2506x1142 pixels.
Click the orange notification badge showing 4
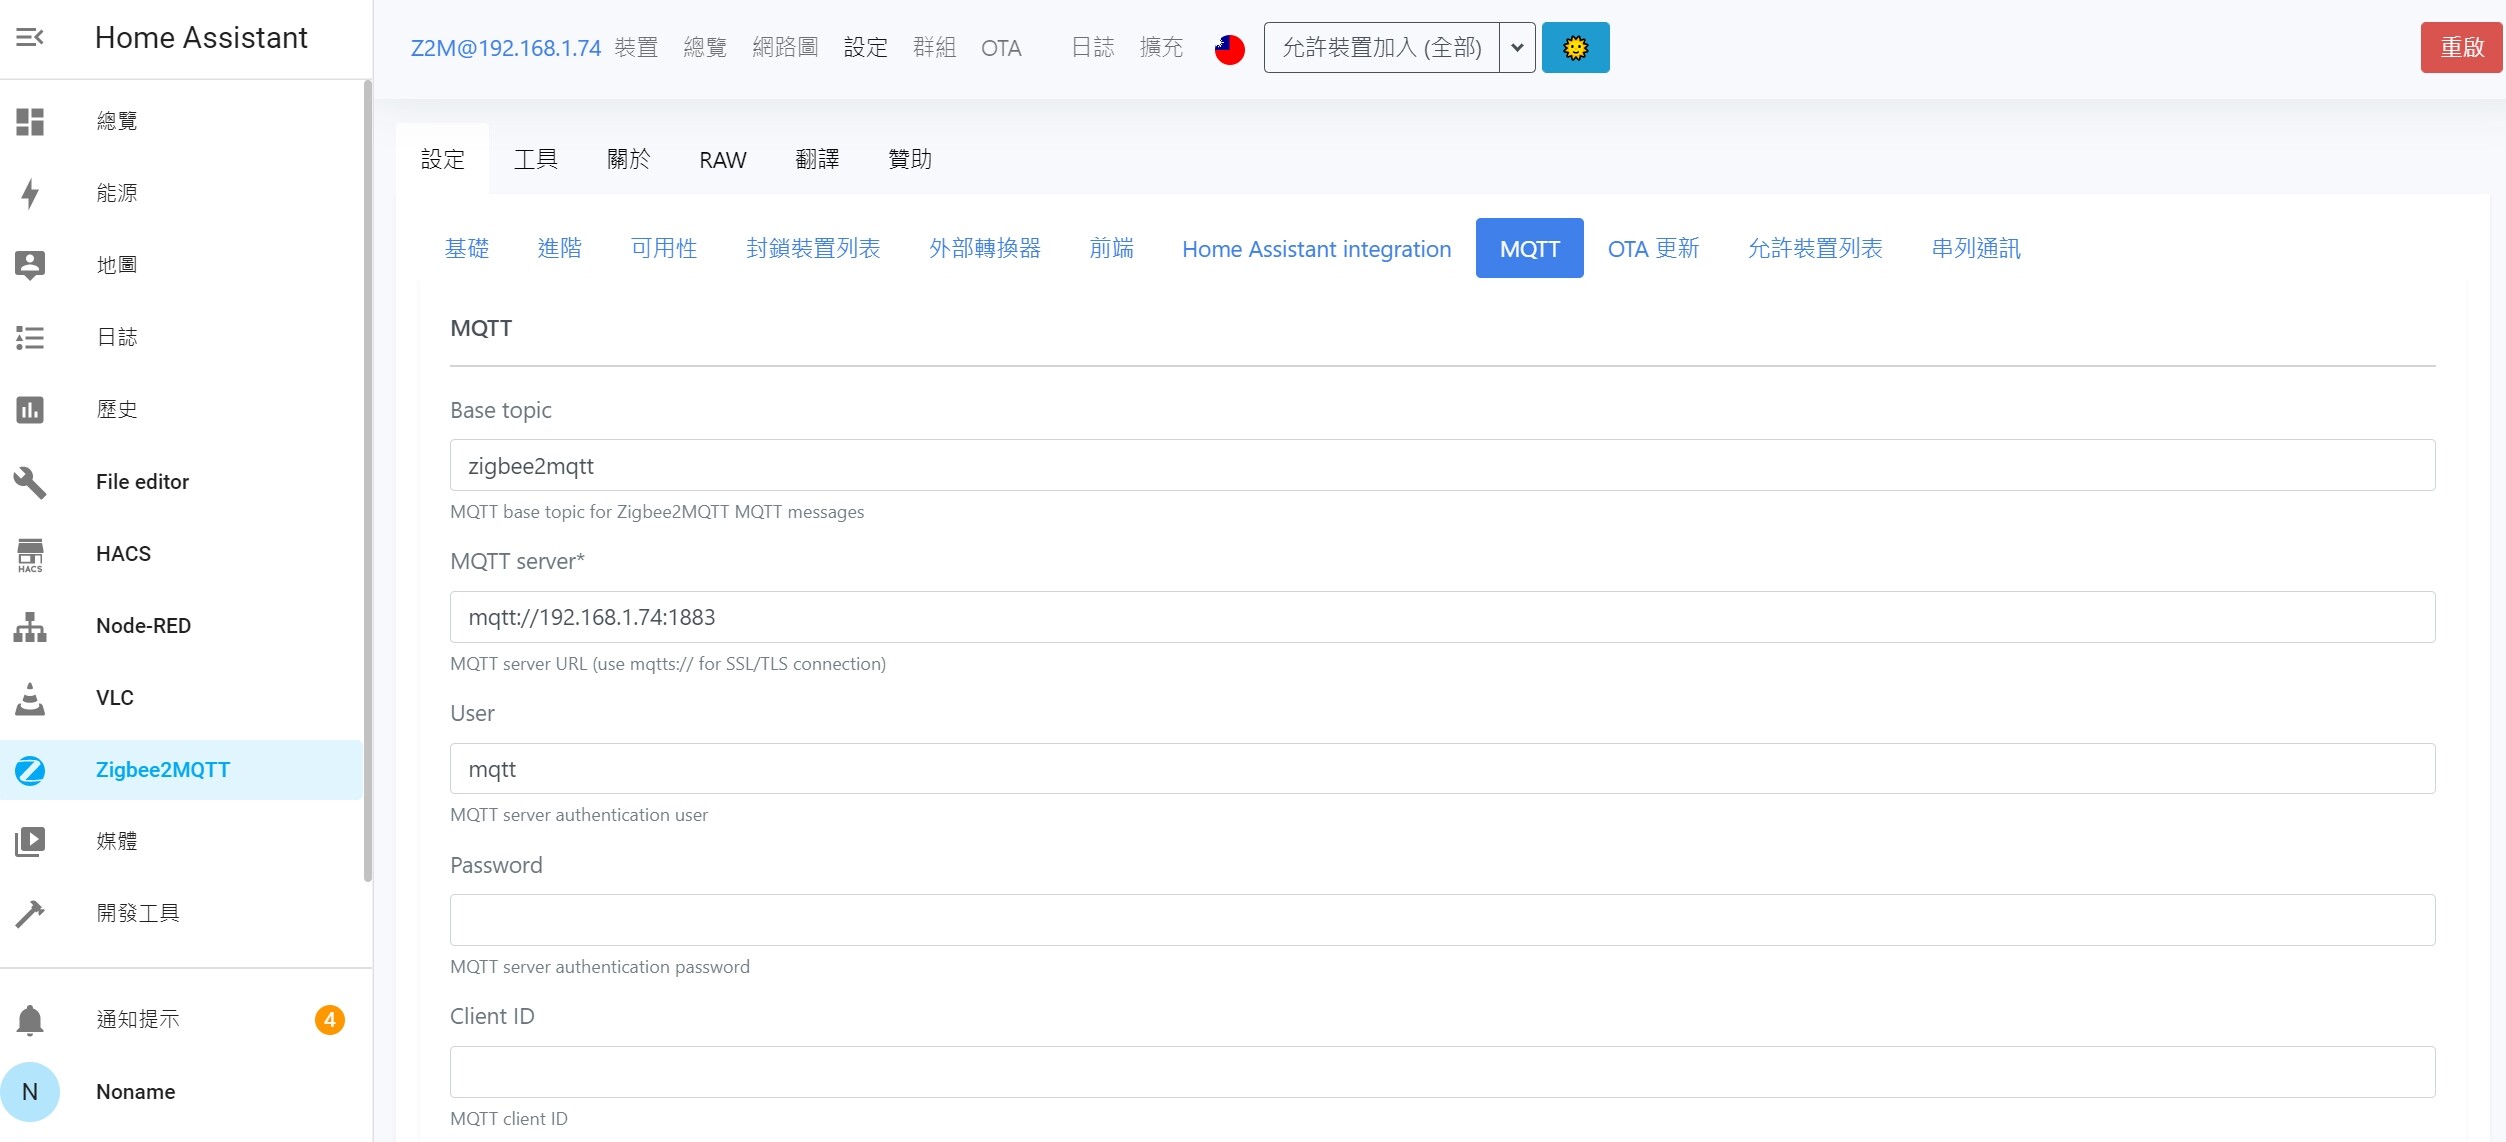point(329,1019)
